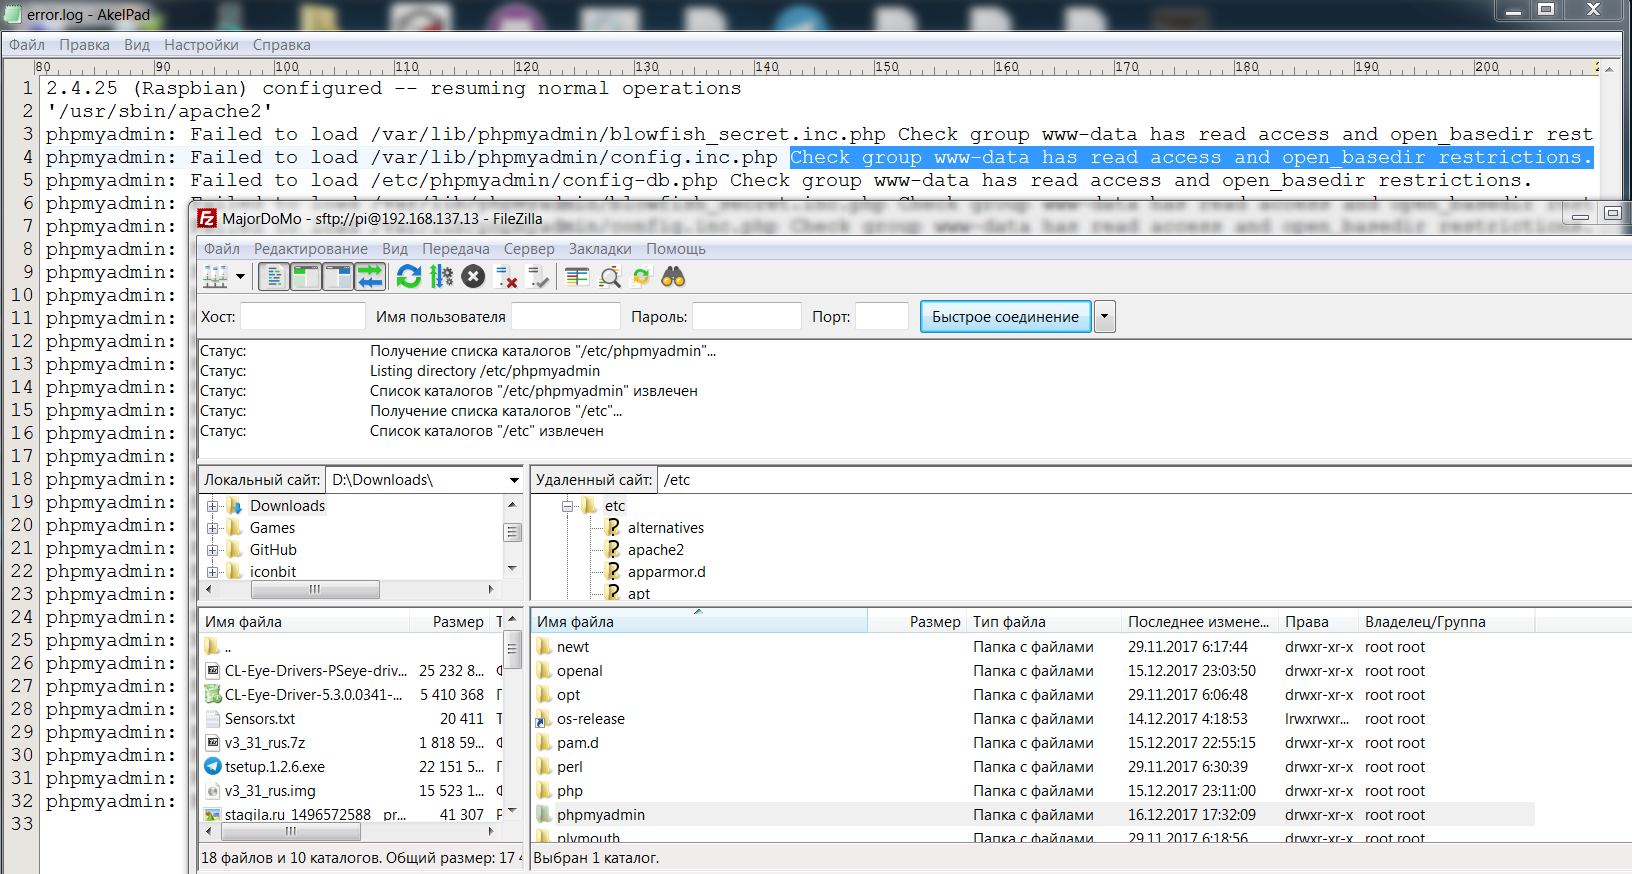
Task: Cancel current operation with black X icon
Action: point(474,277)
